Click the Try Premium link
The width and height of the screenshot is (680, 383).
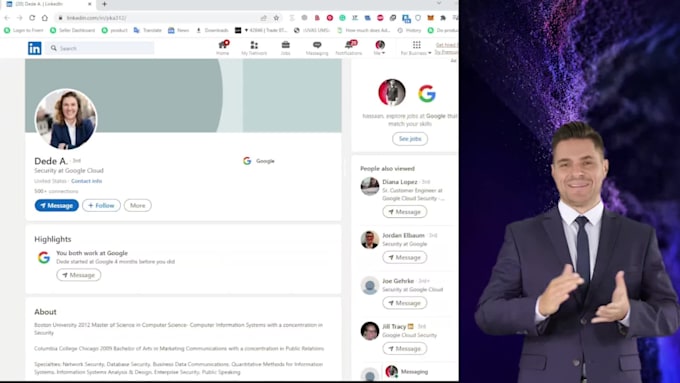point(446,52)
